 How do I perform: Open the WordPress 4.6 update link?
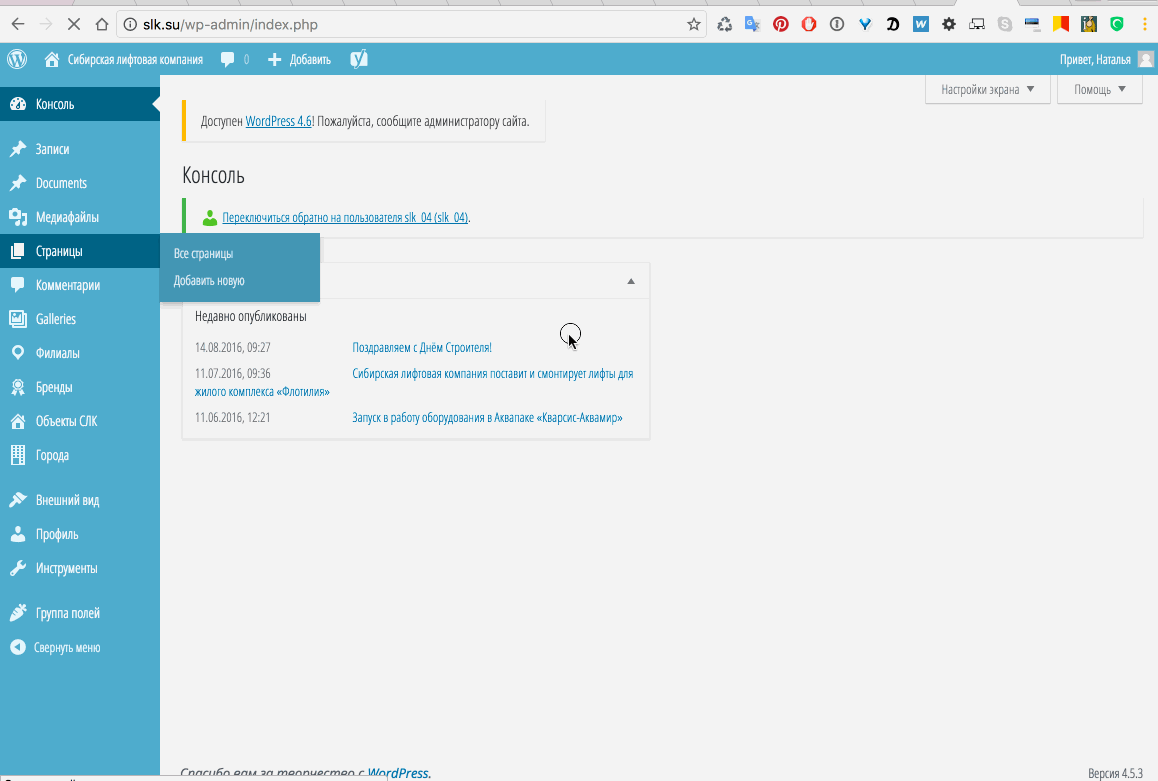click(278, 121)
